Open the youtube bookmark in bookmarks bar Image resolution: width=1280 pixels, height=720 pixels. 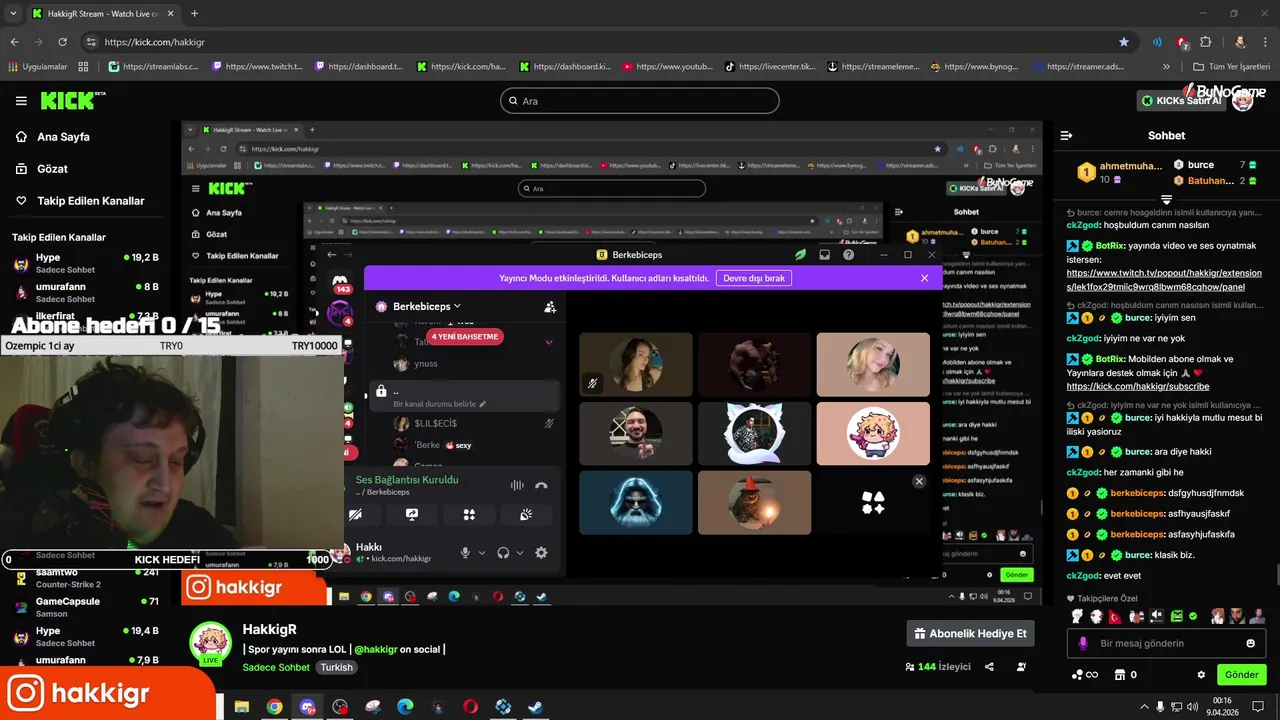pyautogui.click(x=667, y=67)
